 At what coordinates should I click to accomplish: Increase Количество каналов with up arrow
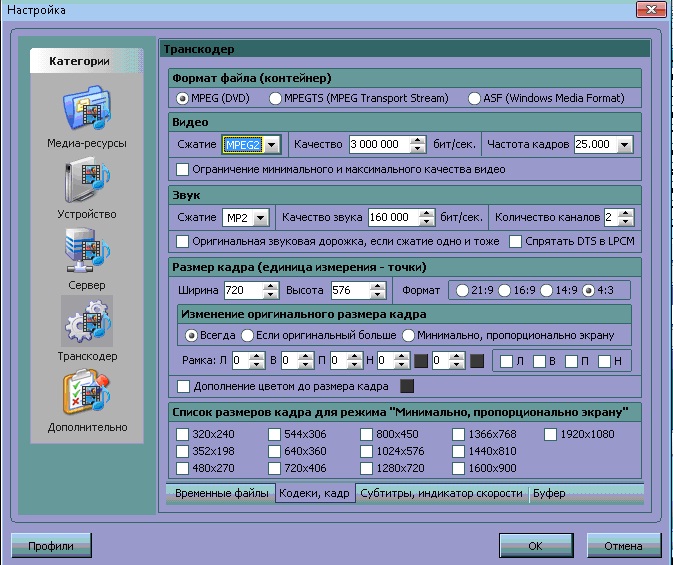pos(626,213)
